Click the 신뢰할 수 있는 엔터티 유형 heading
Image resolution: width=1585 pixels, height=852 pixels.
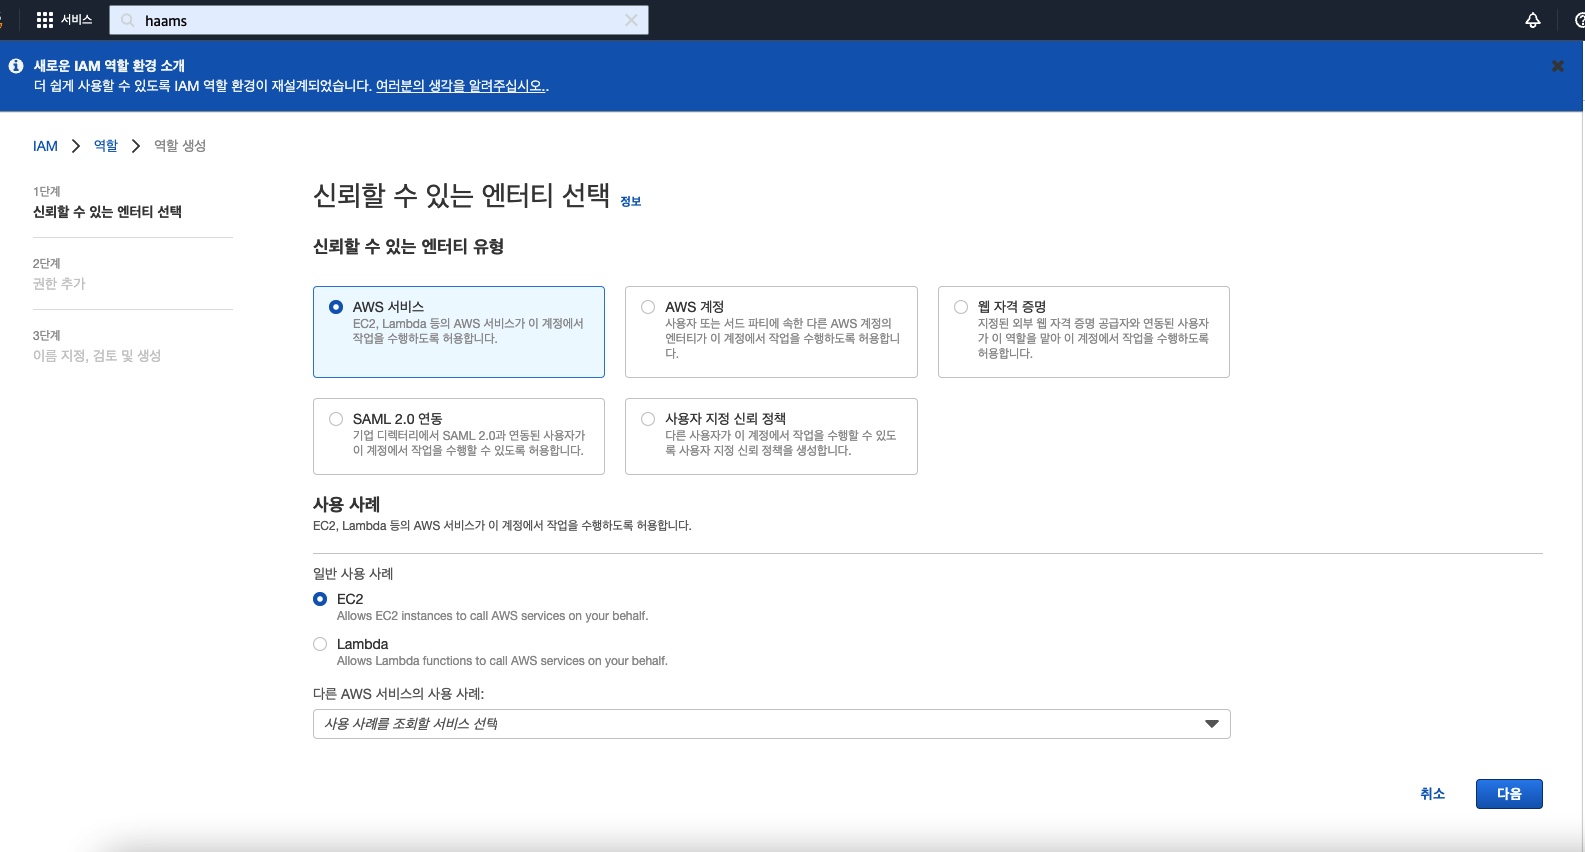408,247
